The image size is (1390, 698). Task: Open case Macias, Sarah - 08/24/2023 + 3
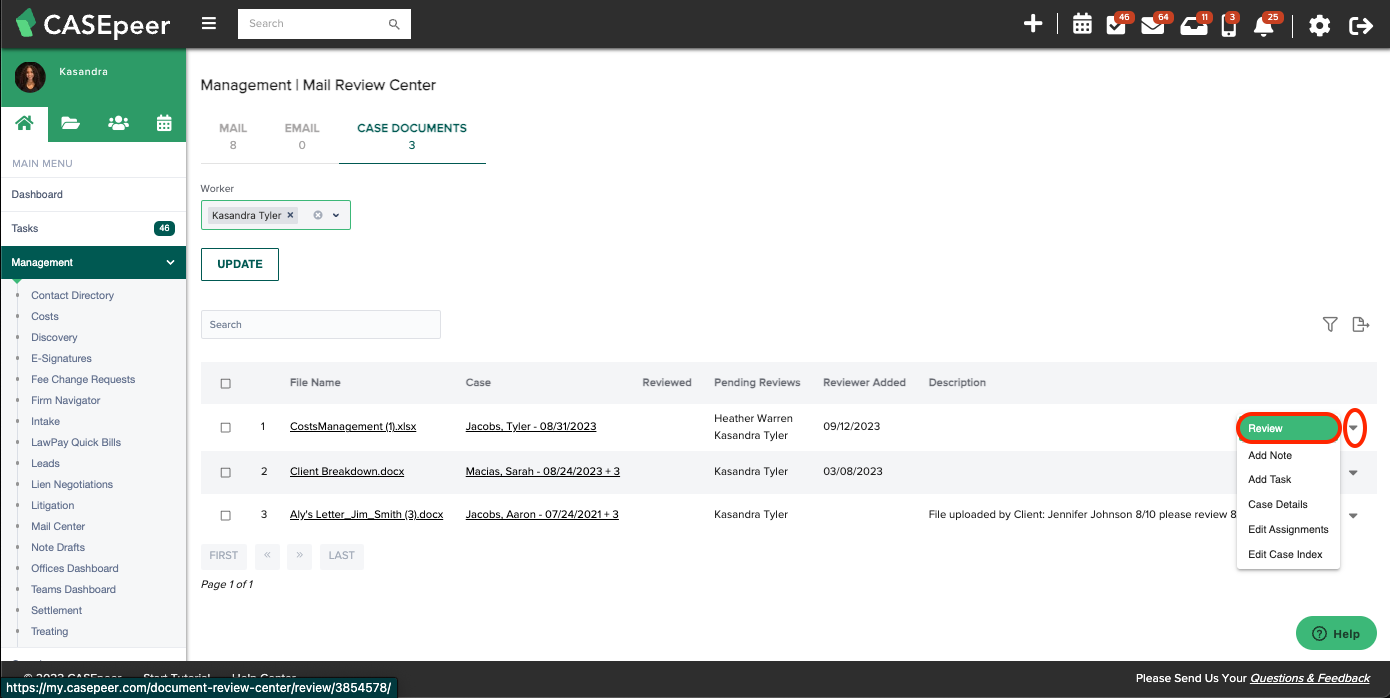point(543,471)
